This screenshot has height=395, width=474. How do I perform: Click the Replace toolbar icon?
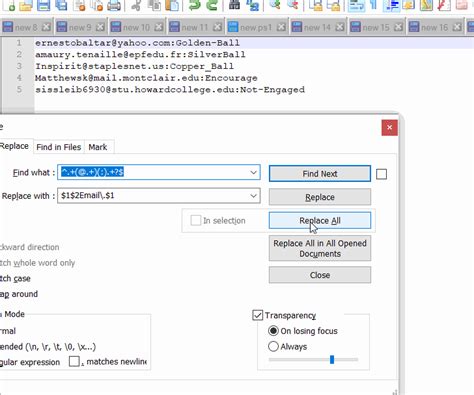(x=252, y=5)
